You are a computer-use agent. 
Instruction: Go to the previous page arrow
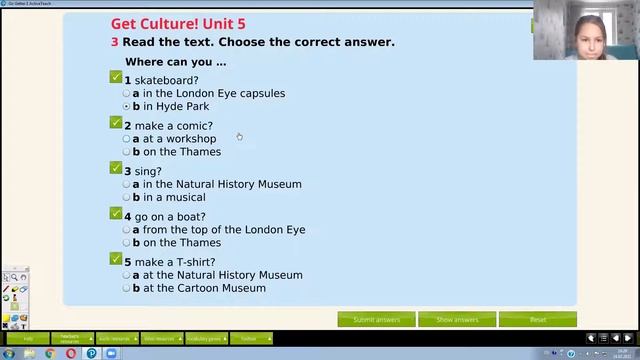[x=616, y=338]
